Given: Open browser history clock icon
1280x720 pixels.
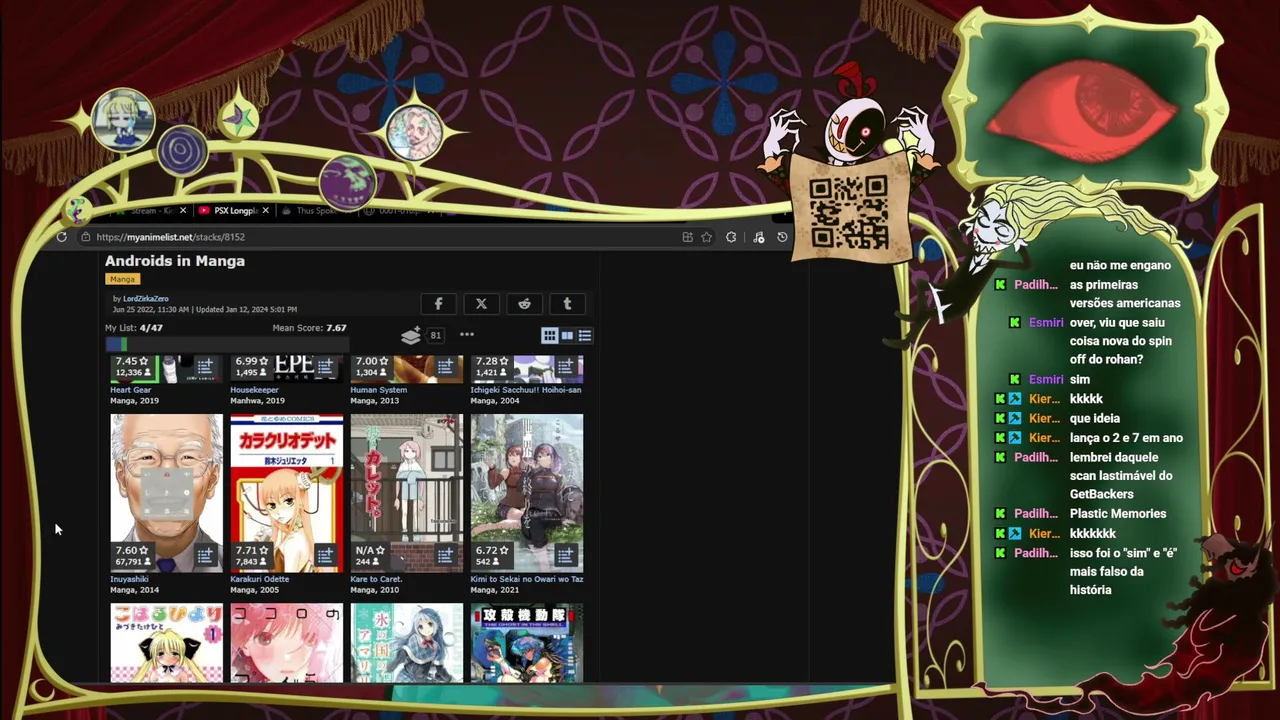Looking at the screenshot, I should [782, 237].
